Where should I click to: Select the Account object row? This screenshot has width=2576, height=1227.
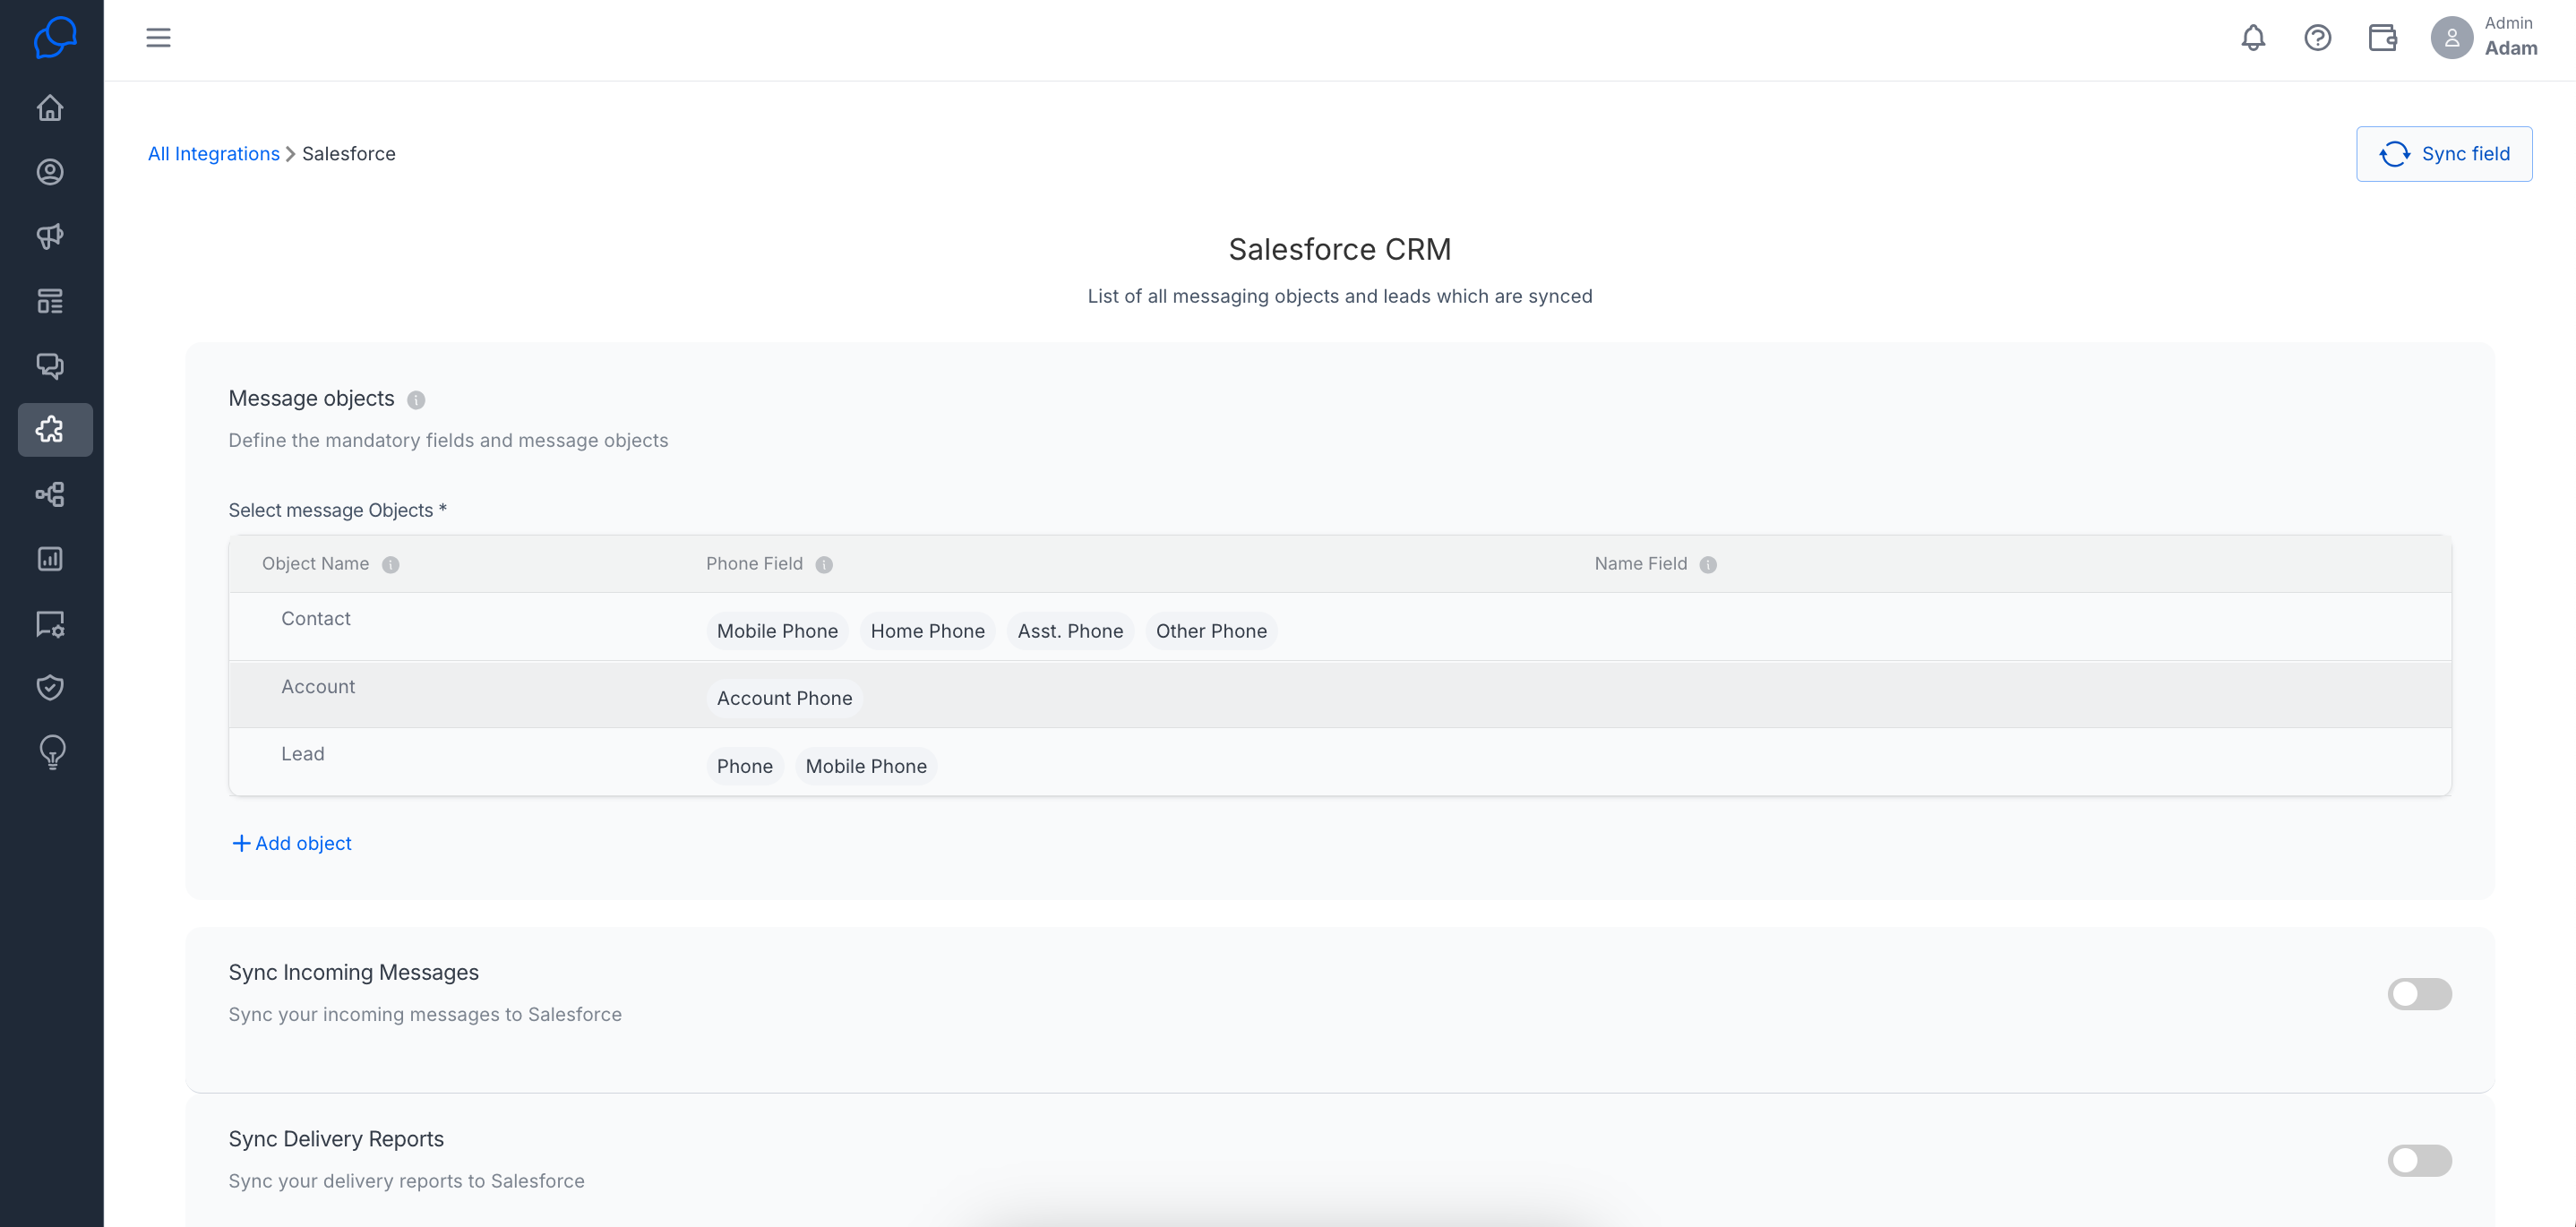[x=1340, y=695]
